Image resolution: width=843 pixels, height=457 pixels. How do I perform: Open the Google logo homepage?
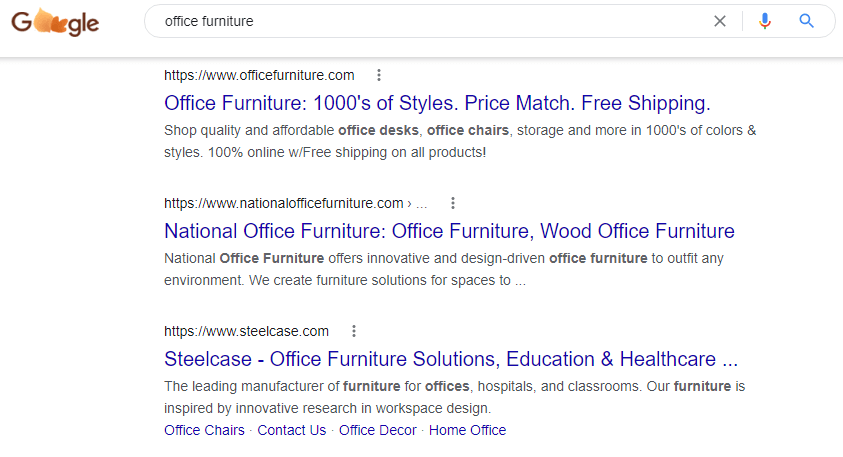(55, 22)
